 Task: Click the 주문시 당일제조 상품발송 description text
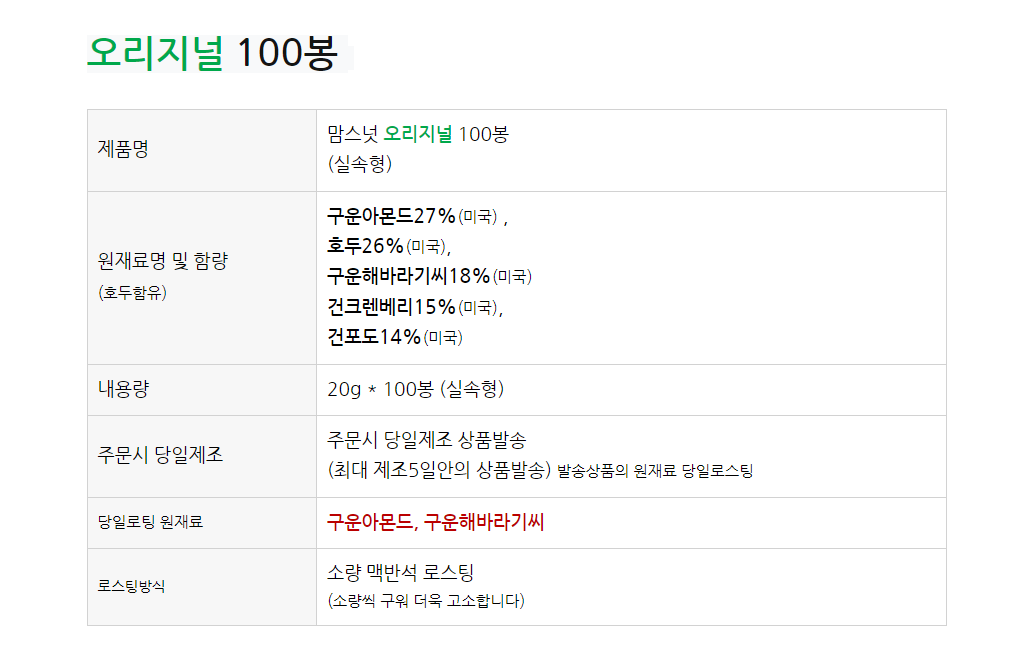point(427,440)
